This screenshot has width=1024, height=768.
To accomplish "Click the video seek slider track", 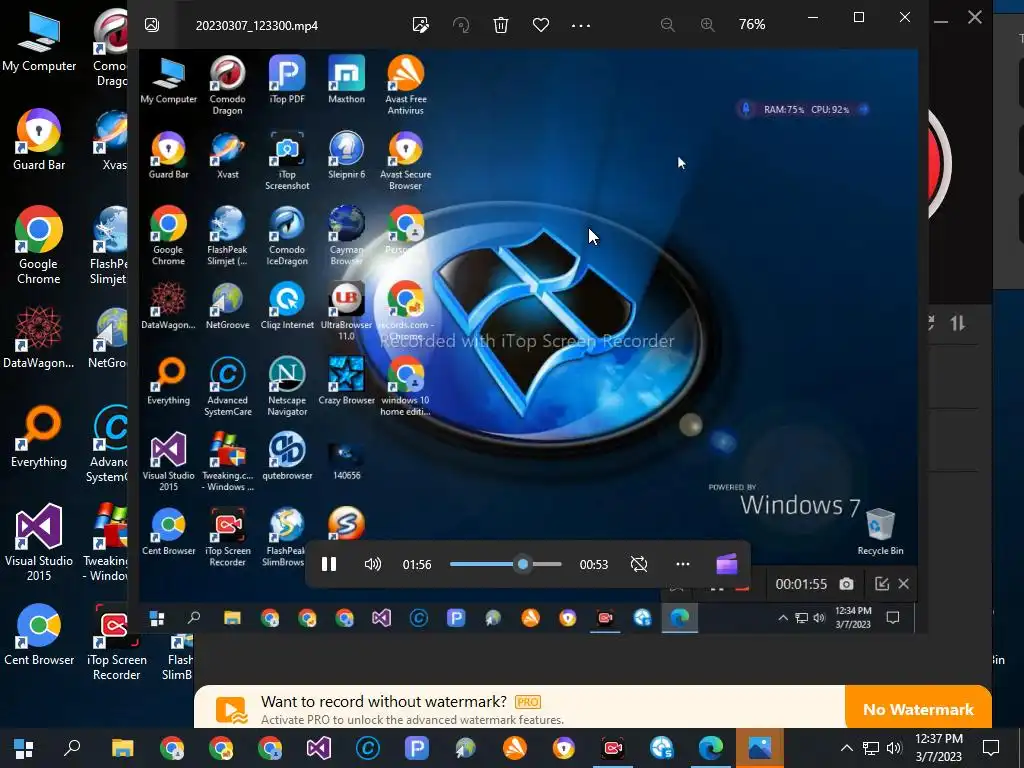I will (505, 564).
